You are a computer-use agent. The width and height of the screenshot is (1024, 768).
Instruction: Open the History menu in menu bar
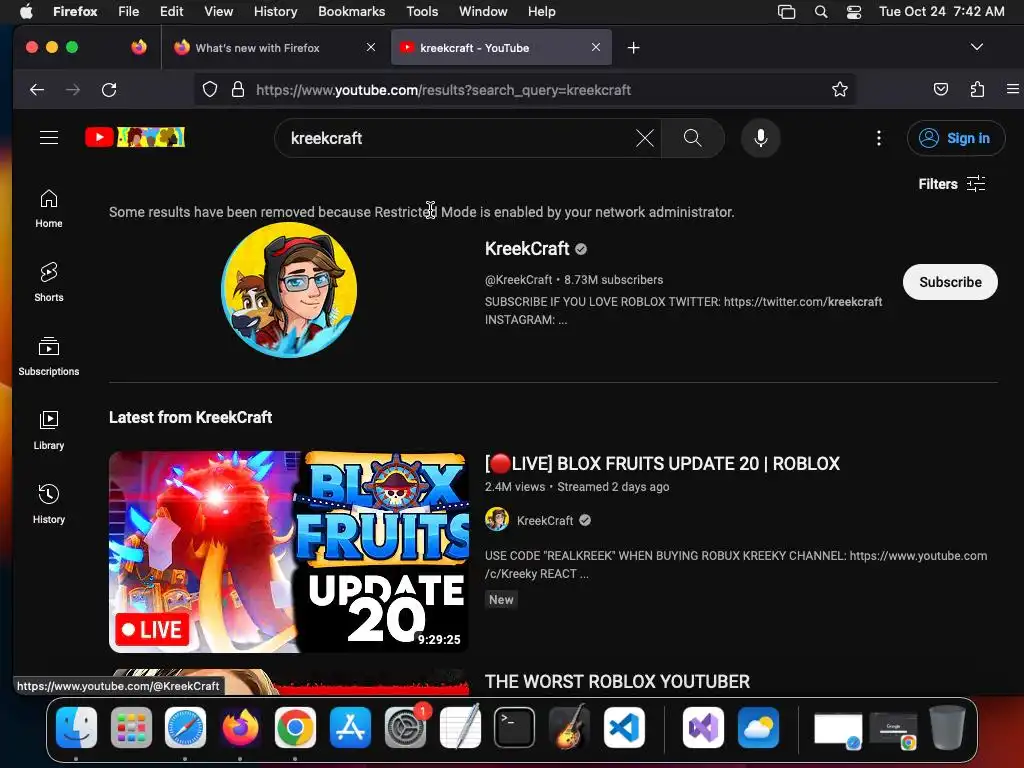pyautogui.click(x=275, y=11)
